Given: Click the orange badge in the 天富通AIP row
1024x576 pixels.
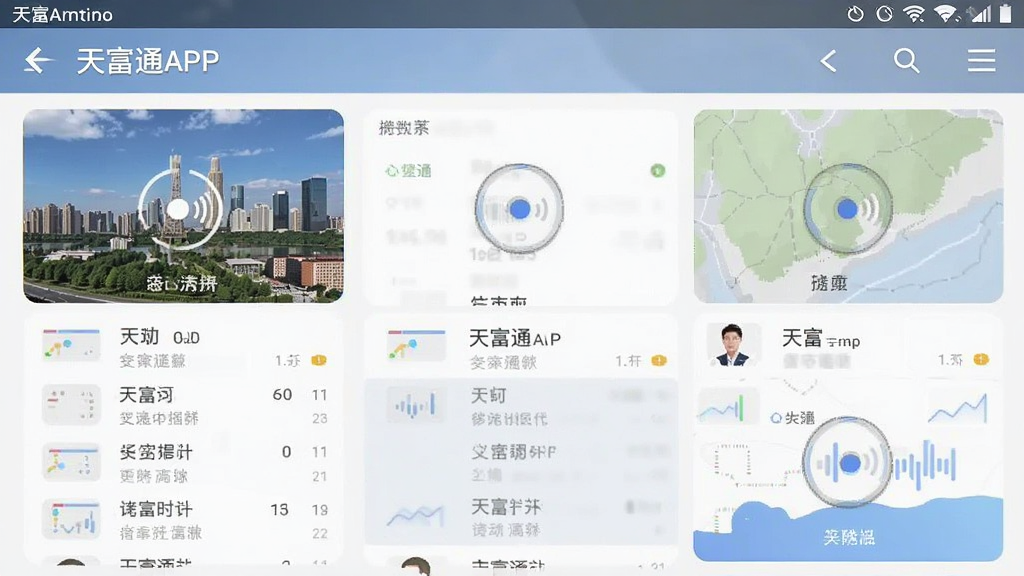Looking at the screenshot, I should [x=659, y=360].
